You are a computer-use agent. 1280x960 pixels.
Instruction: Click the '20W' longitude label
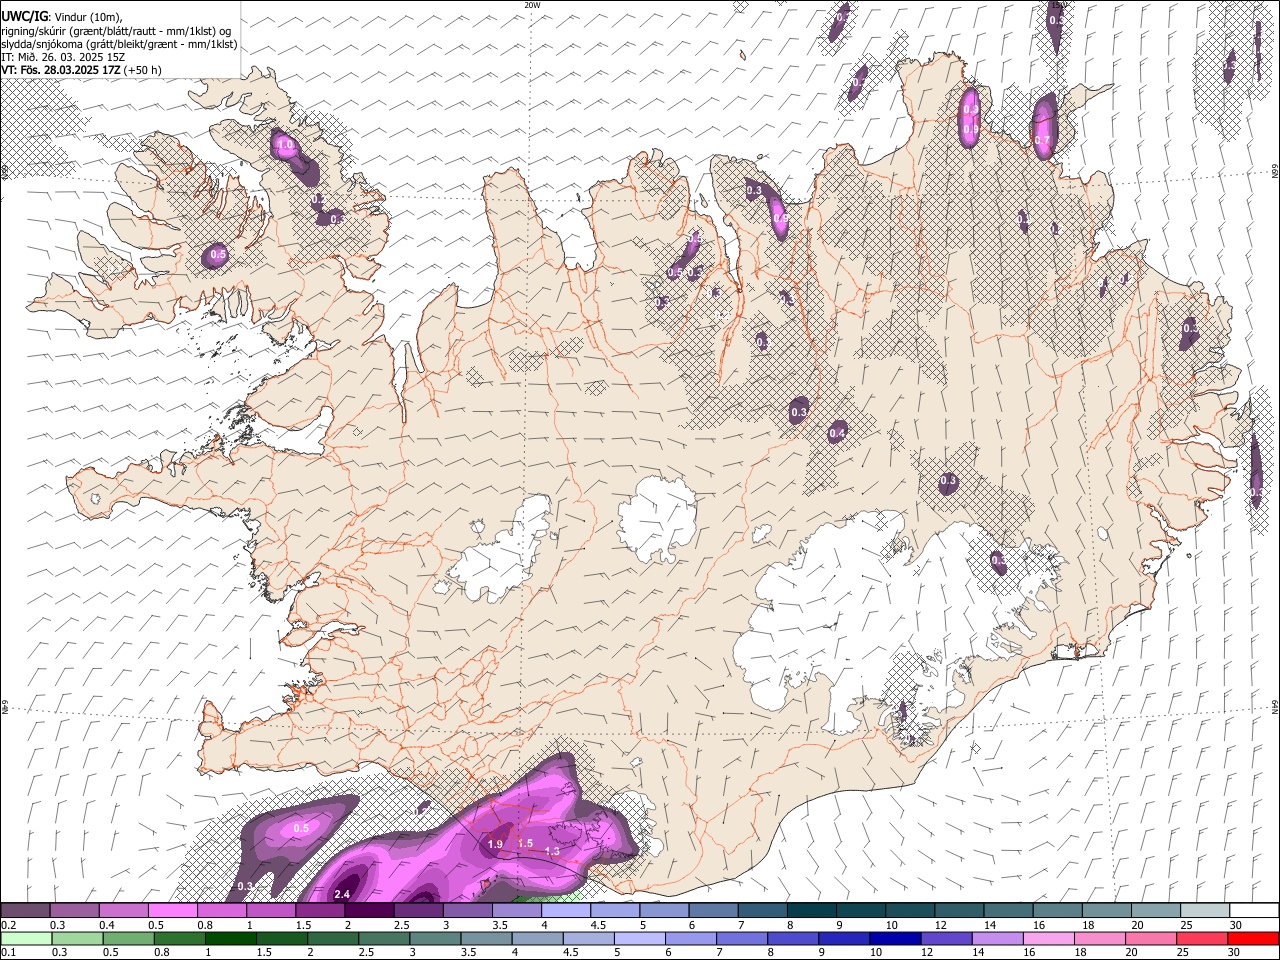tap(533, 5)
